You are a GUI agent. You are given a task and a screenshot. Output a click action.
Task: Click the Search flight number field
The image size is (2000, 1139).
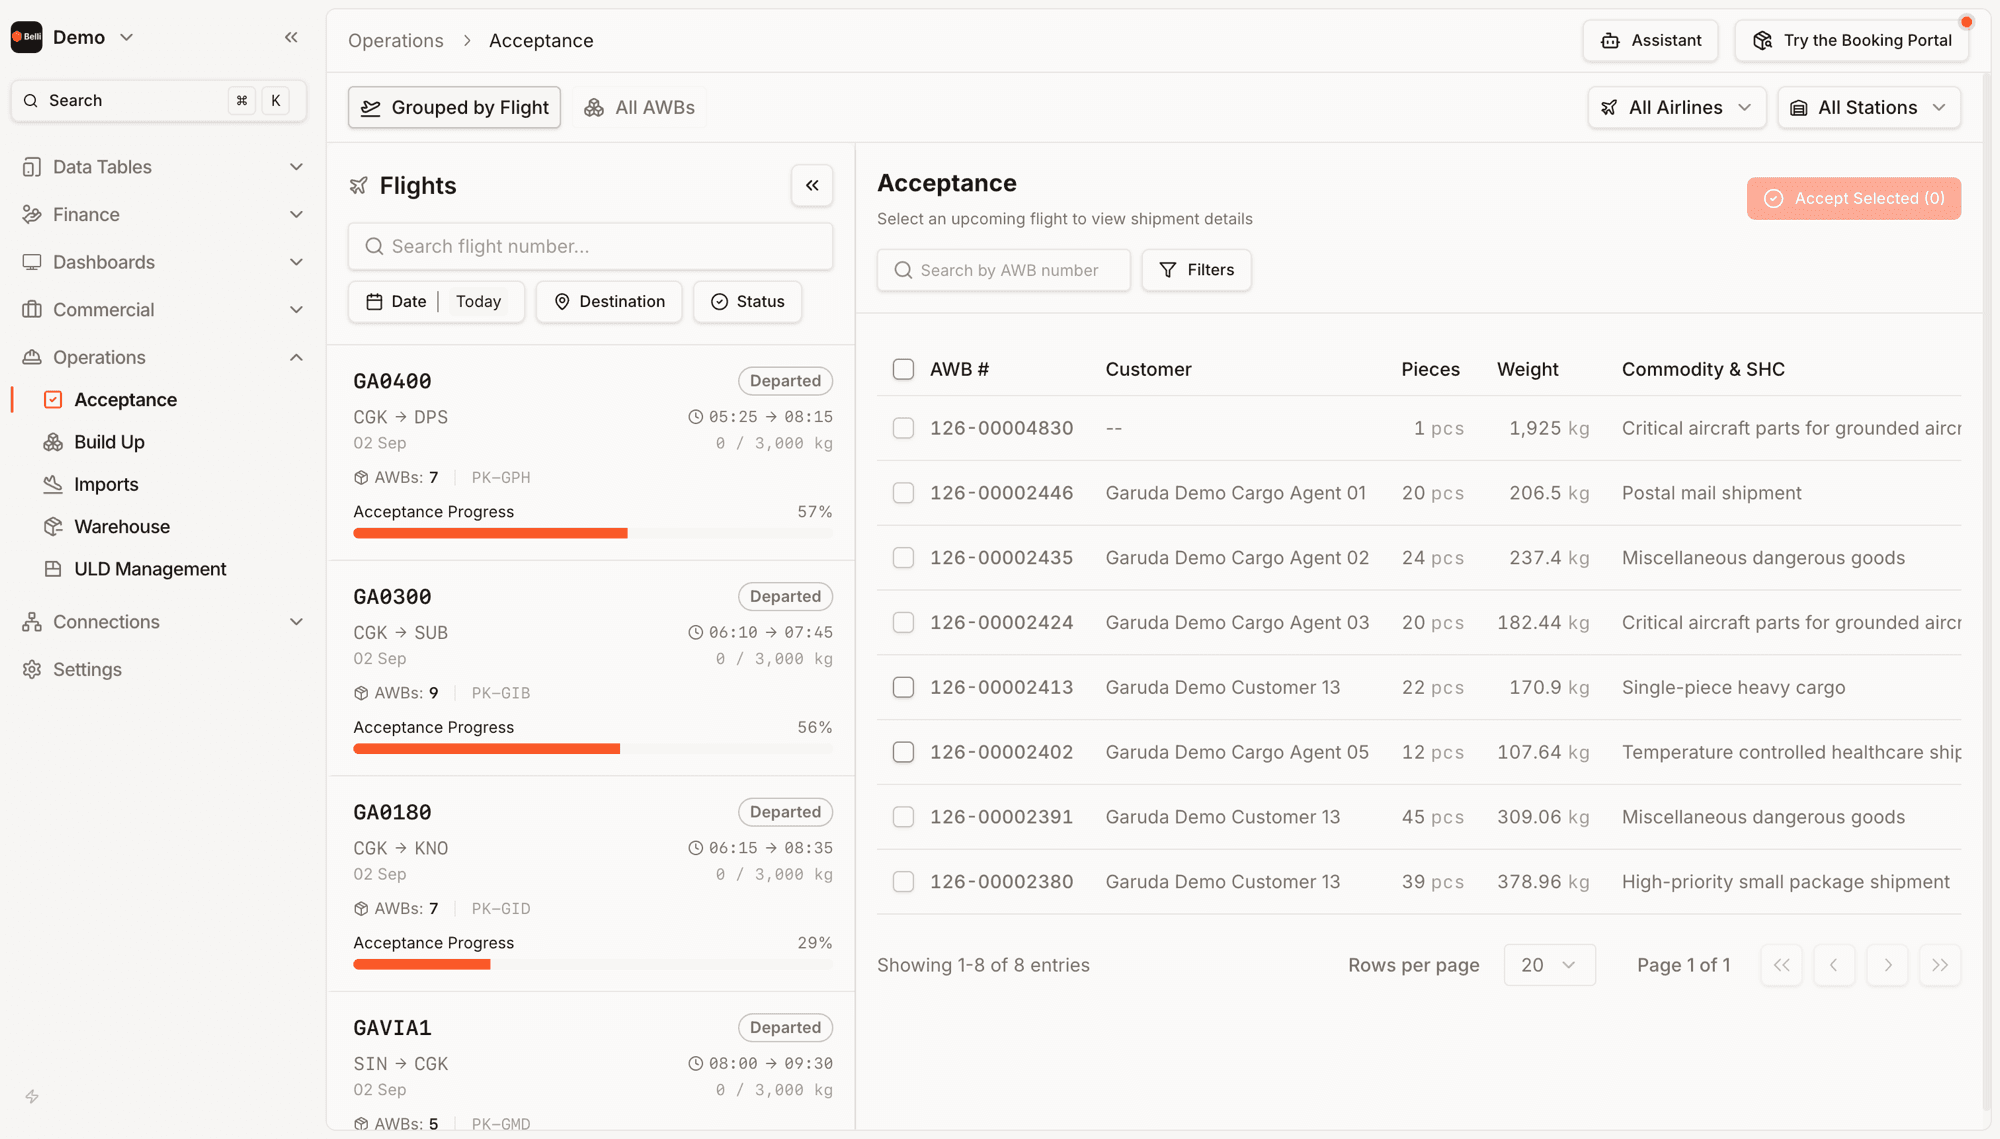click(590, 247)
